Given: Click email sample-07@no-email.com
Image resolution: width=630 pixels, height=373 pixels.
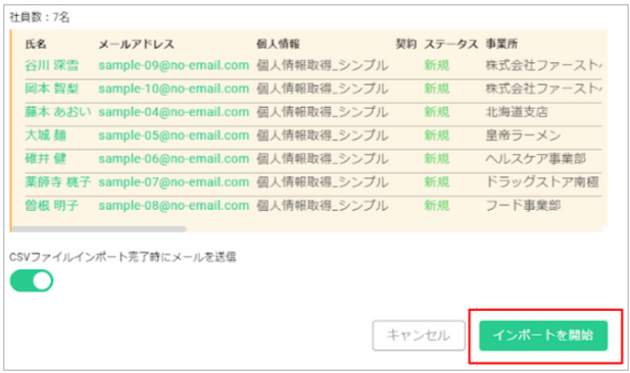Looking at the screenshot, I should [174, 182].
